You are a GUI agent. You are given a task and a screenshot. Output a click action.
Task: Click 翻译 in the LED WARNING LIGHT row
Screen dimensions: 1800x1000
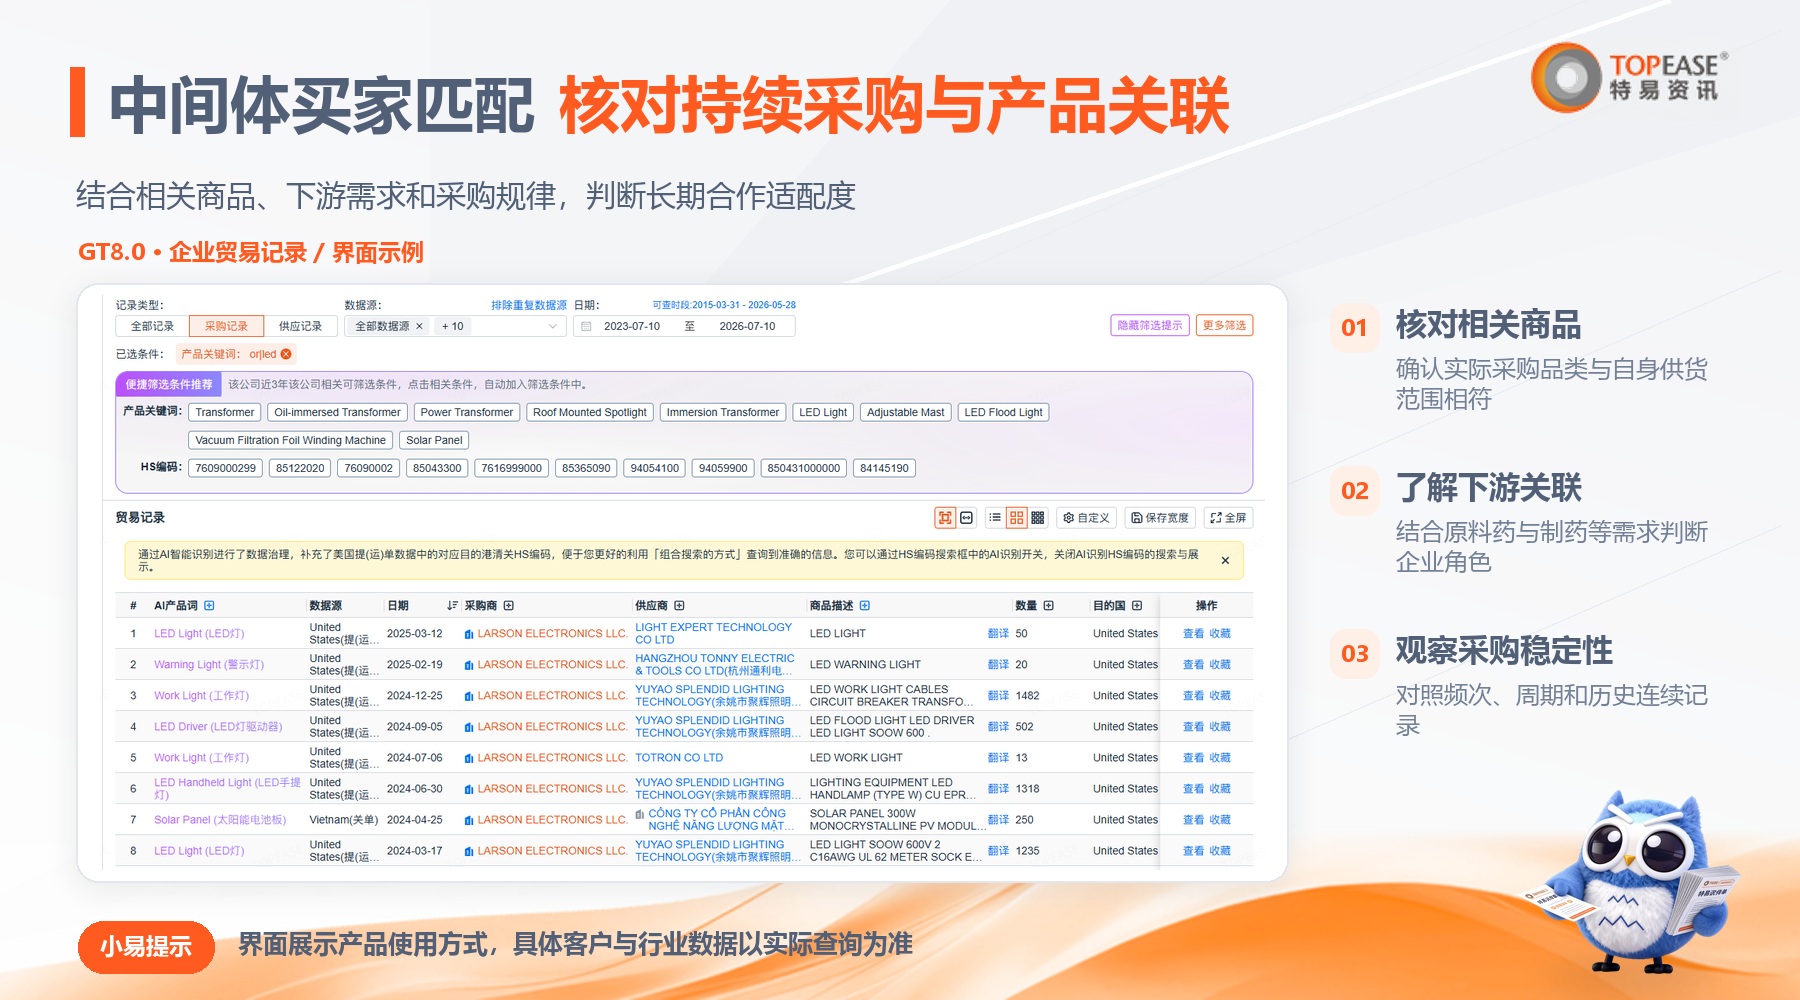pos(998,665)
